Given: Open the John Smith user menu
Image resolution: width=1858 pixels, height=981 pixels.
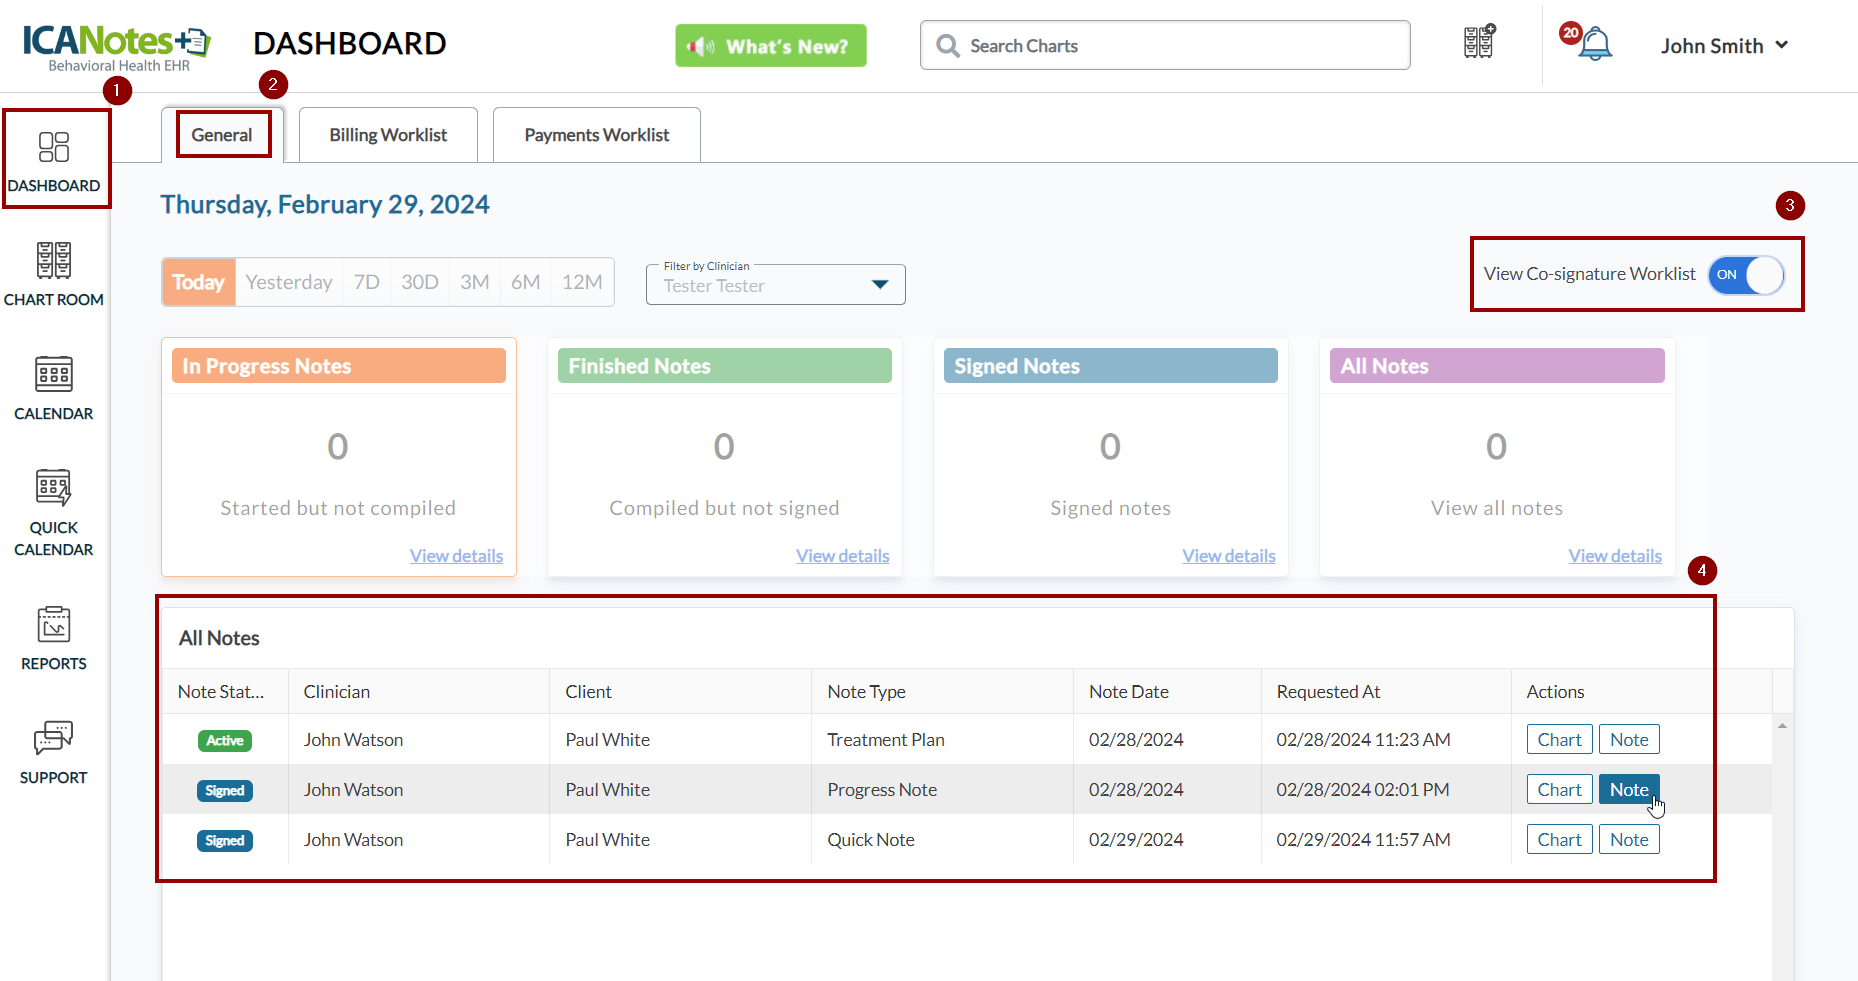Looking at the screenshot, I should point(1724,46).
